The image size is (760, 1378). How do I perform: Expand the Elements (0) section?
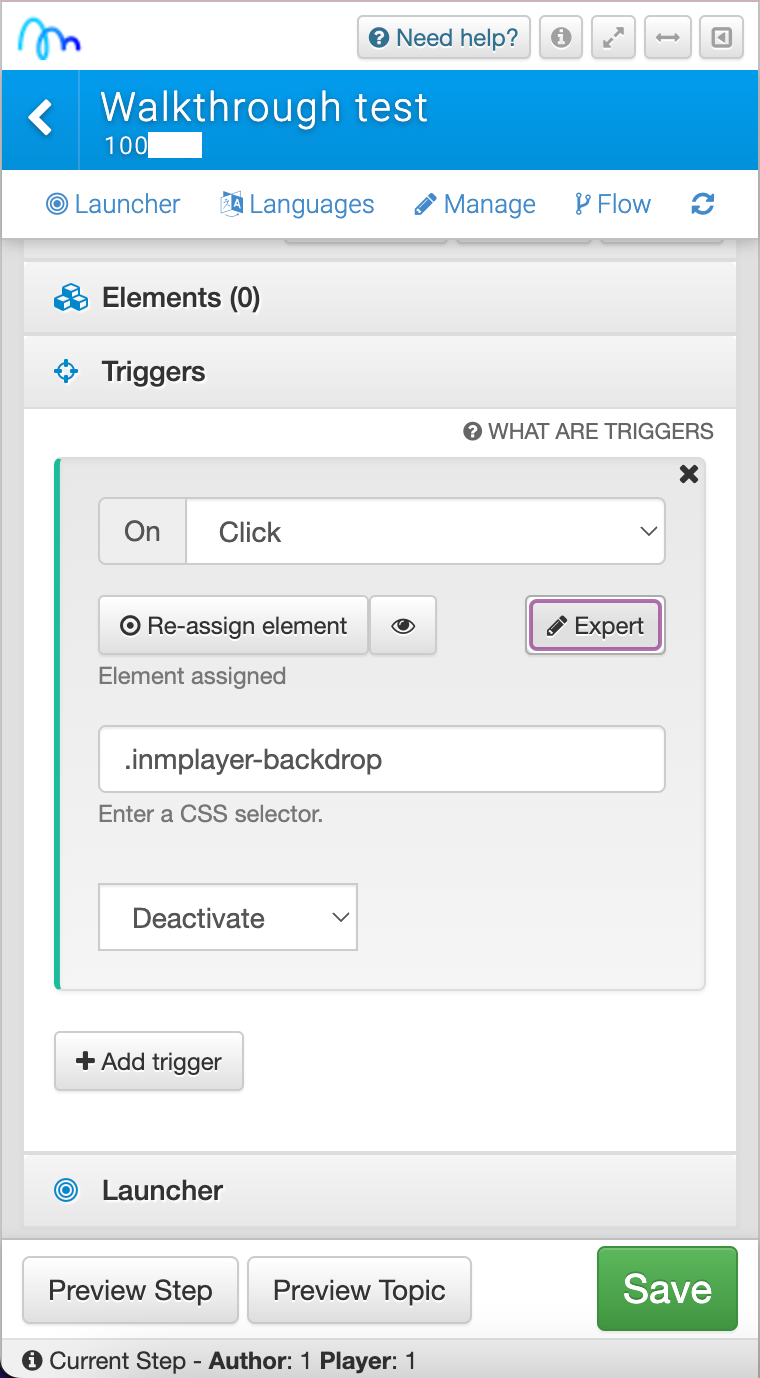(x=380, y=298)
